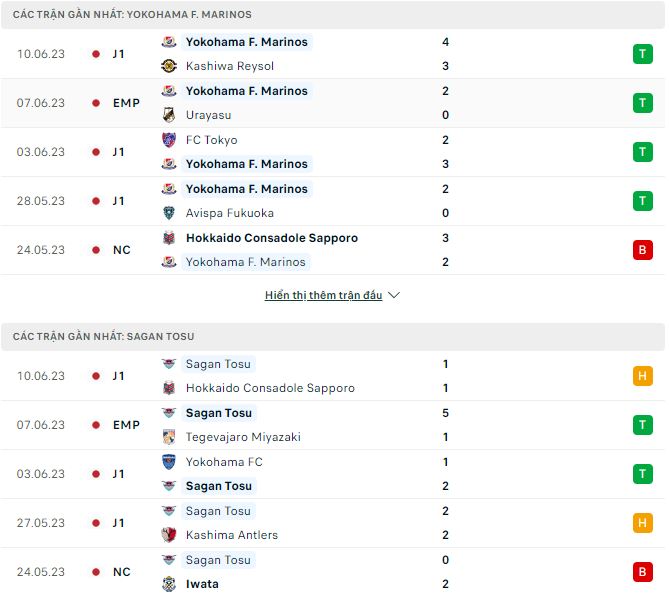Click the 'Các trận gần nhất: Yokohama F. Marinos' header

[x=132, y=15]
